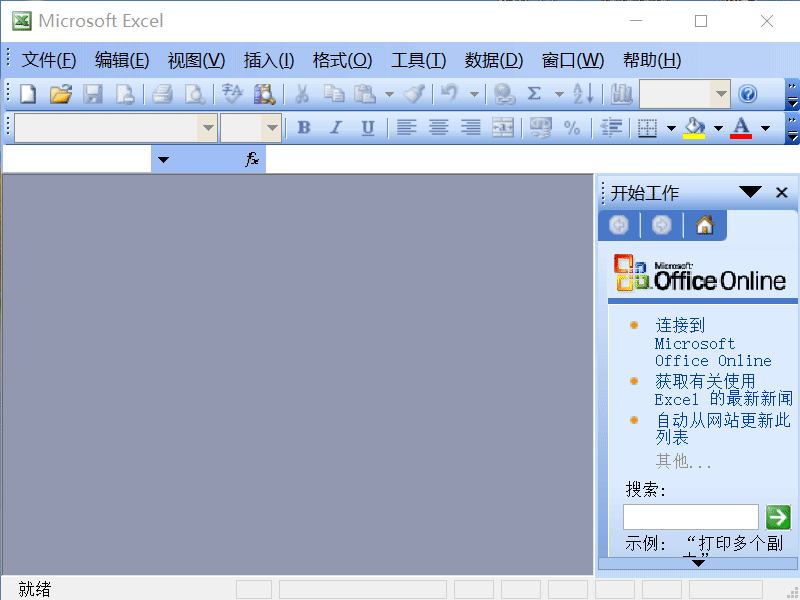
Task: Expand the fill color dropdown arrow
Action: pyautogui.click(x=717, y=128)
